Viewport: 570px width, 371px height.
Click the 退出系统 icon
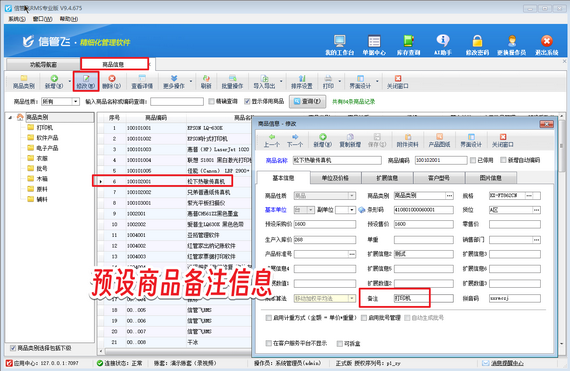546,45
